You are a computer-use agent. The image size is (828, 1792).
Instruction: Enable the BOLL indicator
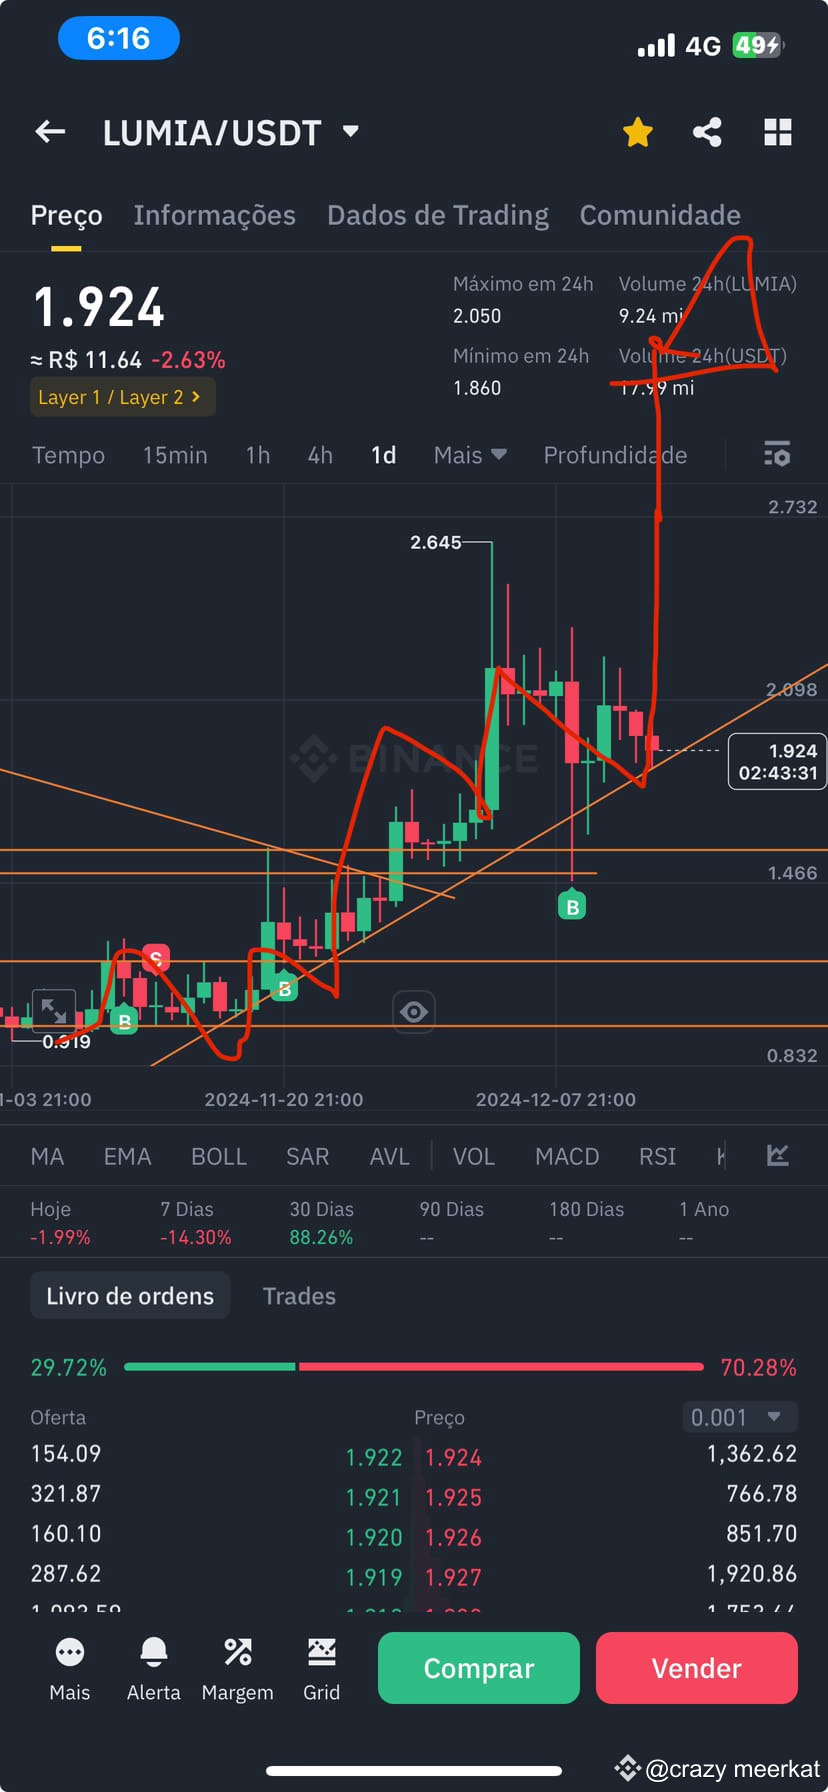click(x=219, y=1156)
